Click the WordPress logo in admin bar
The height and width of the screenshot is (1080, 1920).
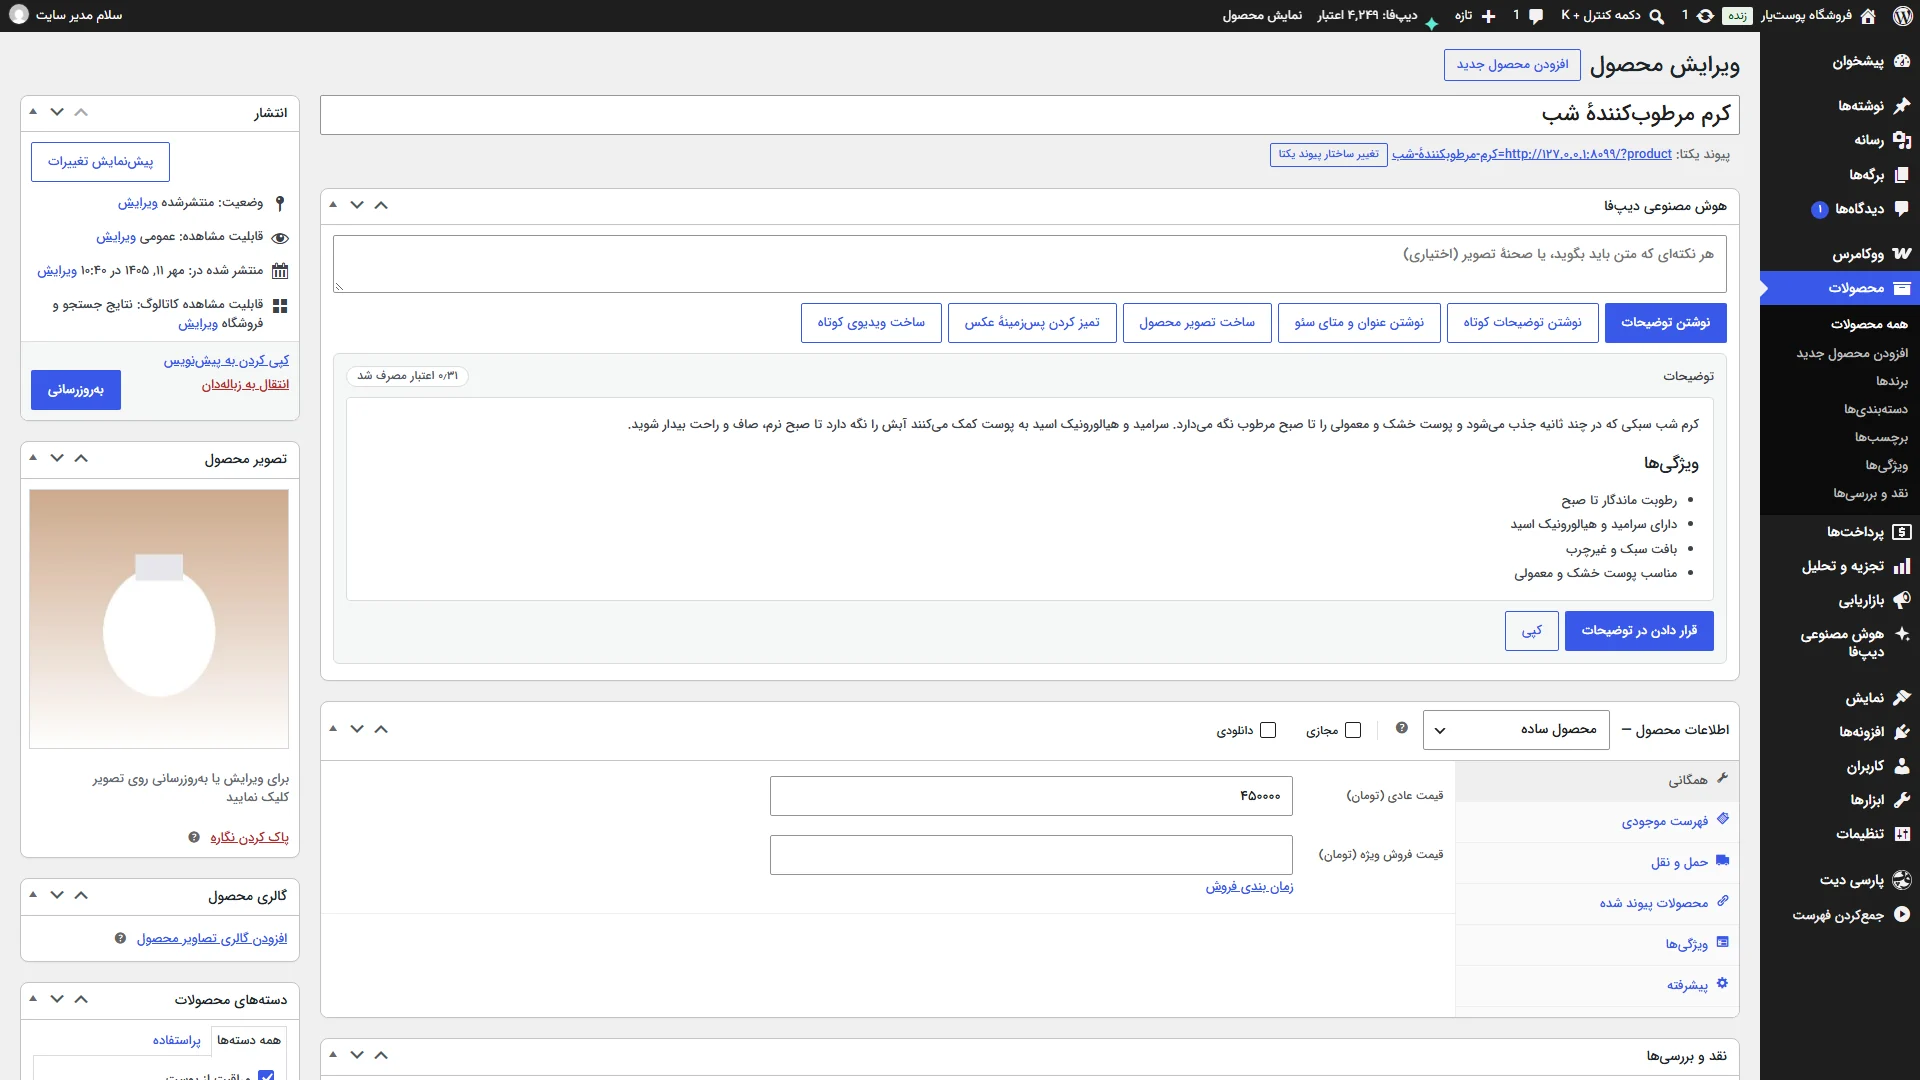pyautogui.click(x=1902, y=16)
